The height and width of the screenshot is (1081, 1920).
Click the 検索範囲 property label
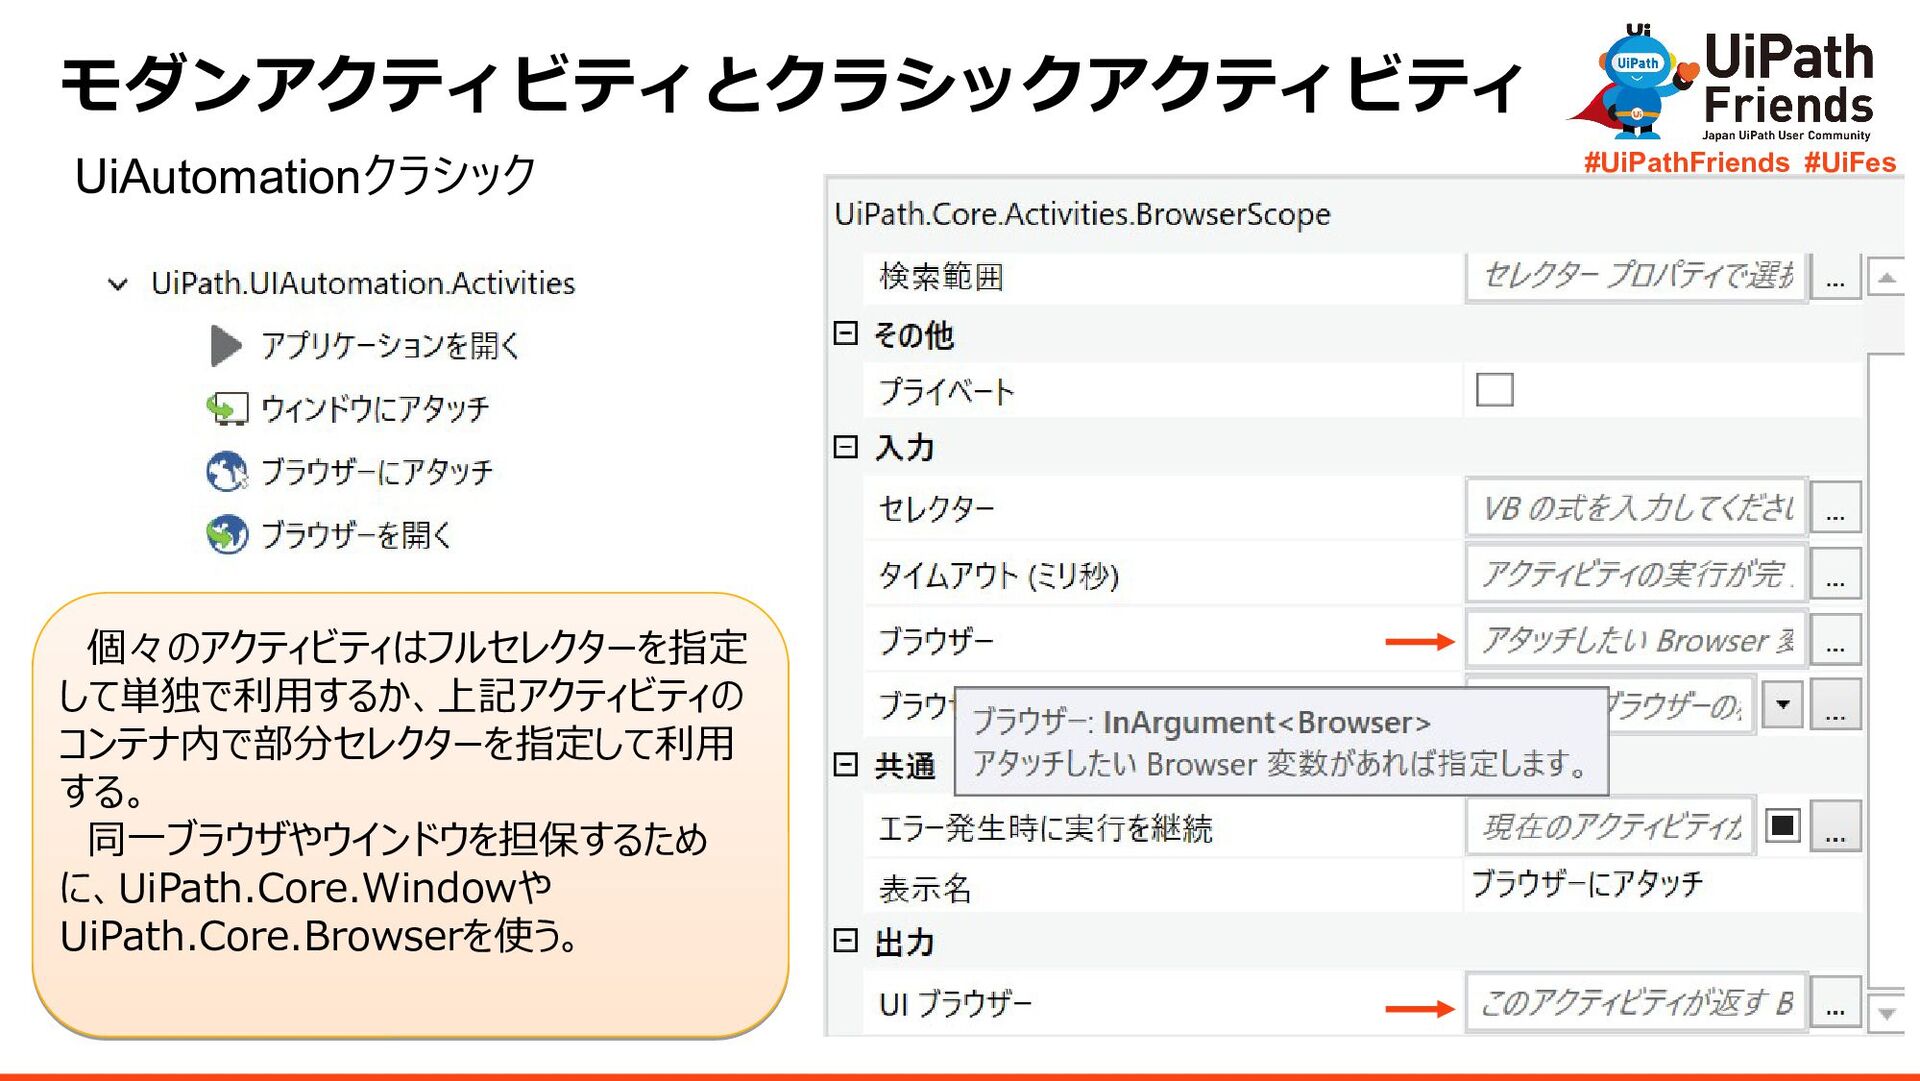[x=941, y=276]
